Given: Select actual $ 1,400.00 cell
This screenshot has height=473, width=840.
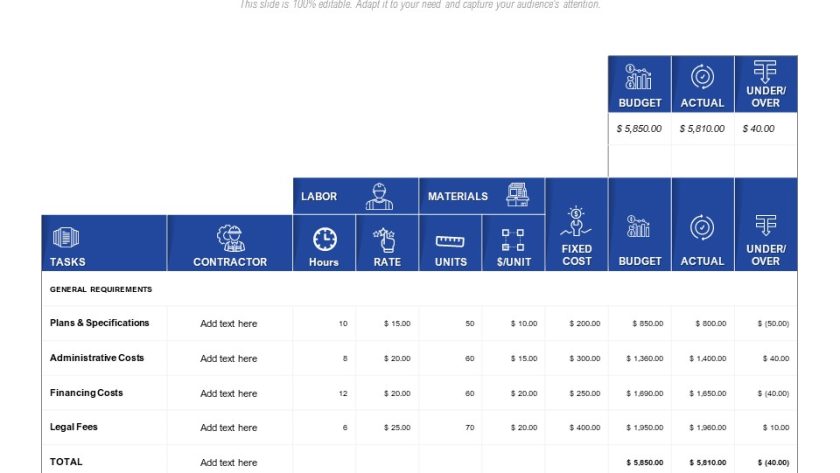Looking at the screenshot, I should click(708, 358).
